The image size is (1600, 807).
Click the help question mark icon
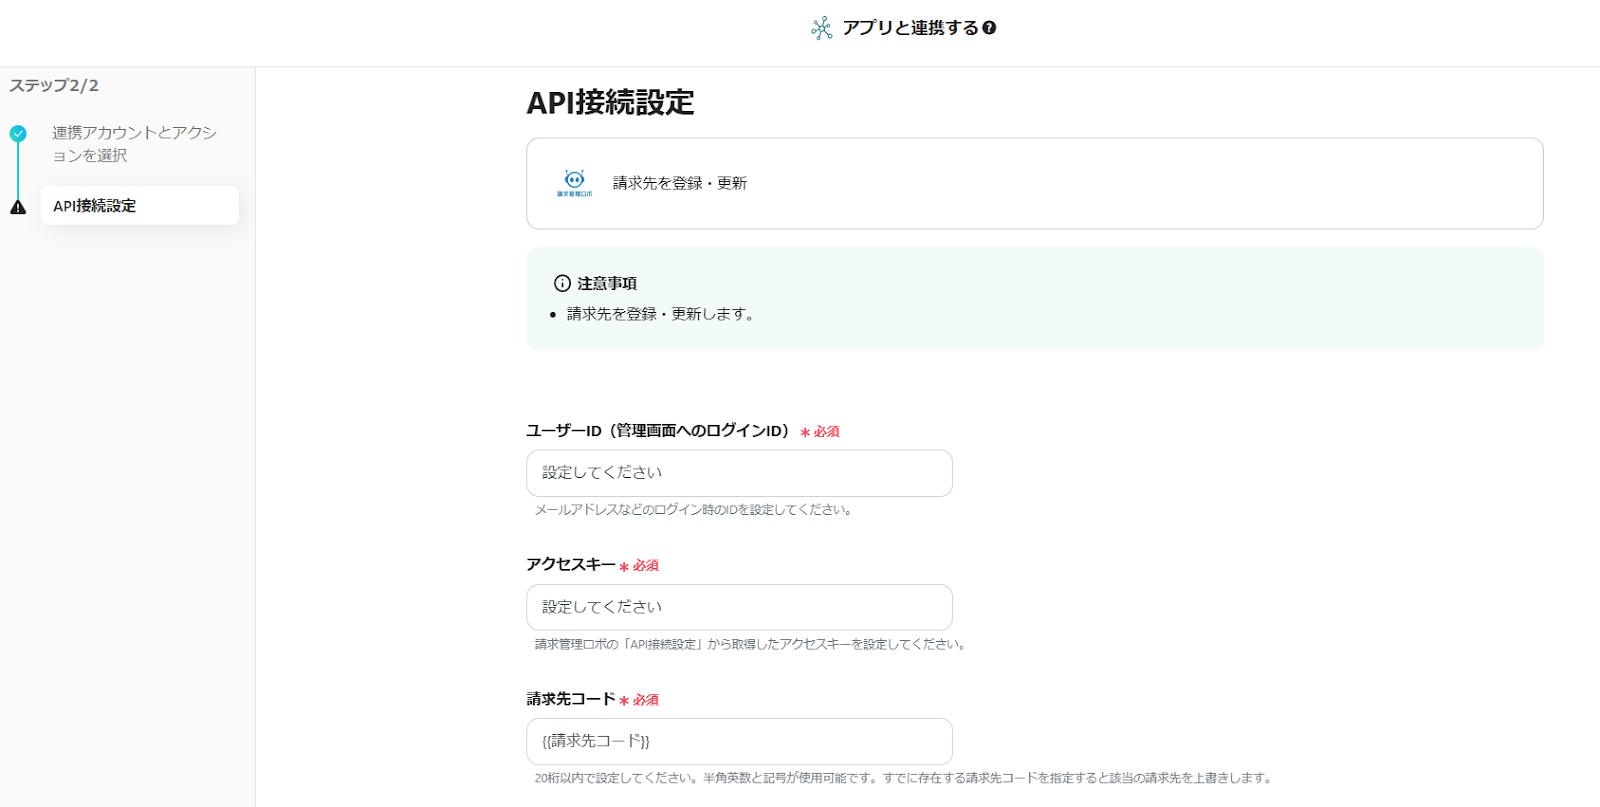click(989, 28)
